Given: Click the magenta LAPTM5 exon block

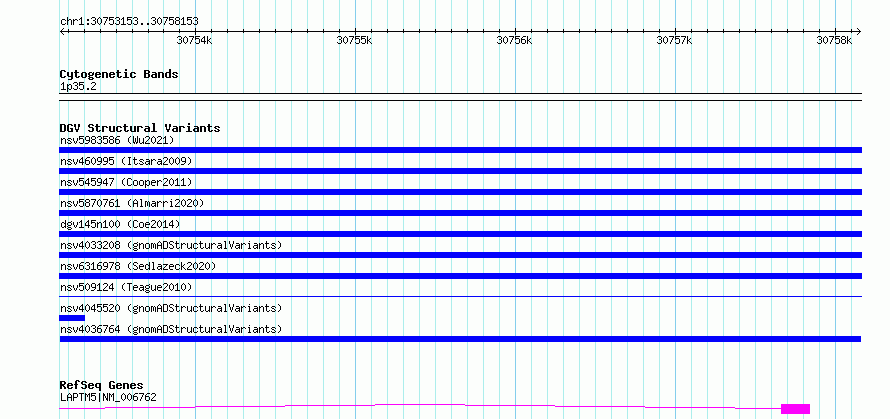Looking at the screenshot, I should tap(795, 409).
